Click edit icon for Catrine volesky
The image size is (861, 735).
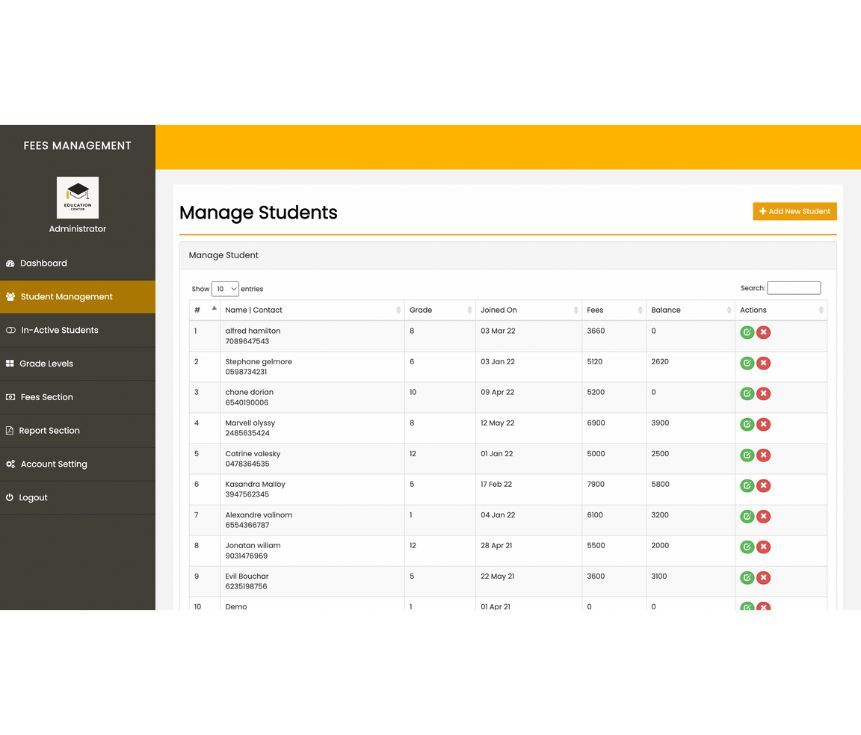pos(746,455)
